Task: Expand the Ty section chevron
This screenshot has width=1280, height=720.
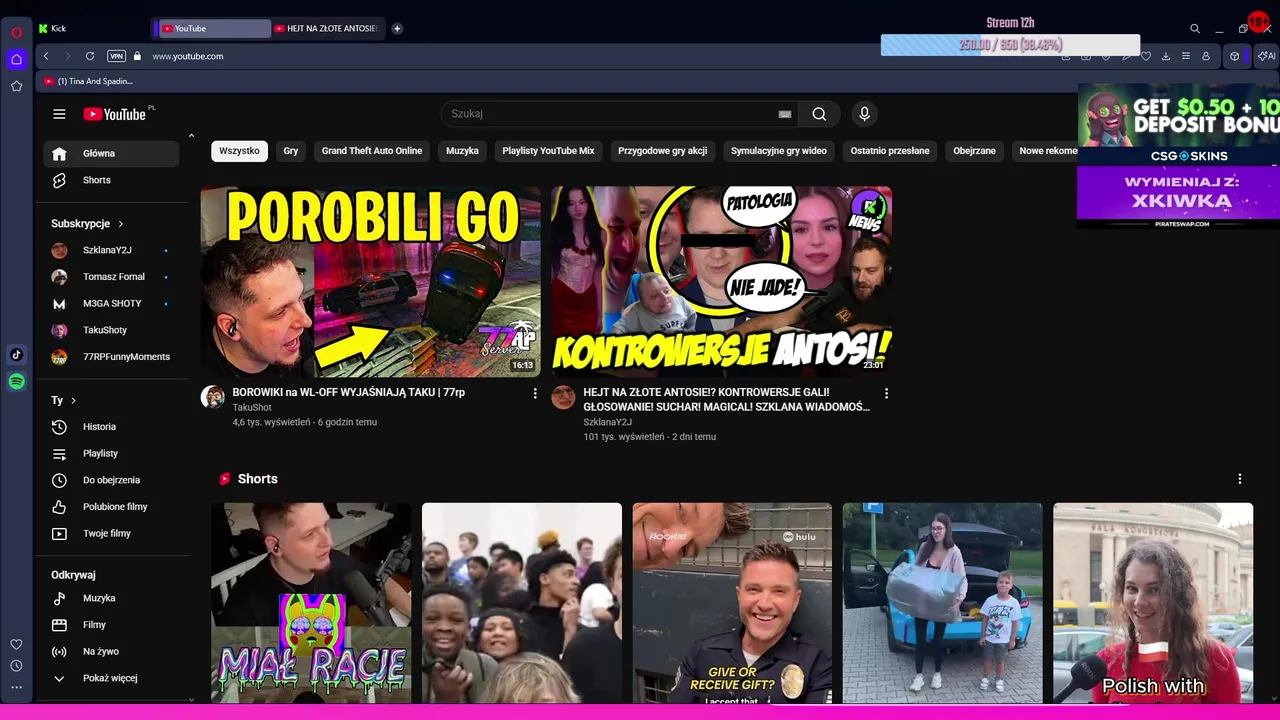Action: pos(73,400)
